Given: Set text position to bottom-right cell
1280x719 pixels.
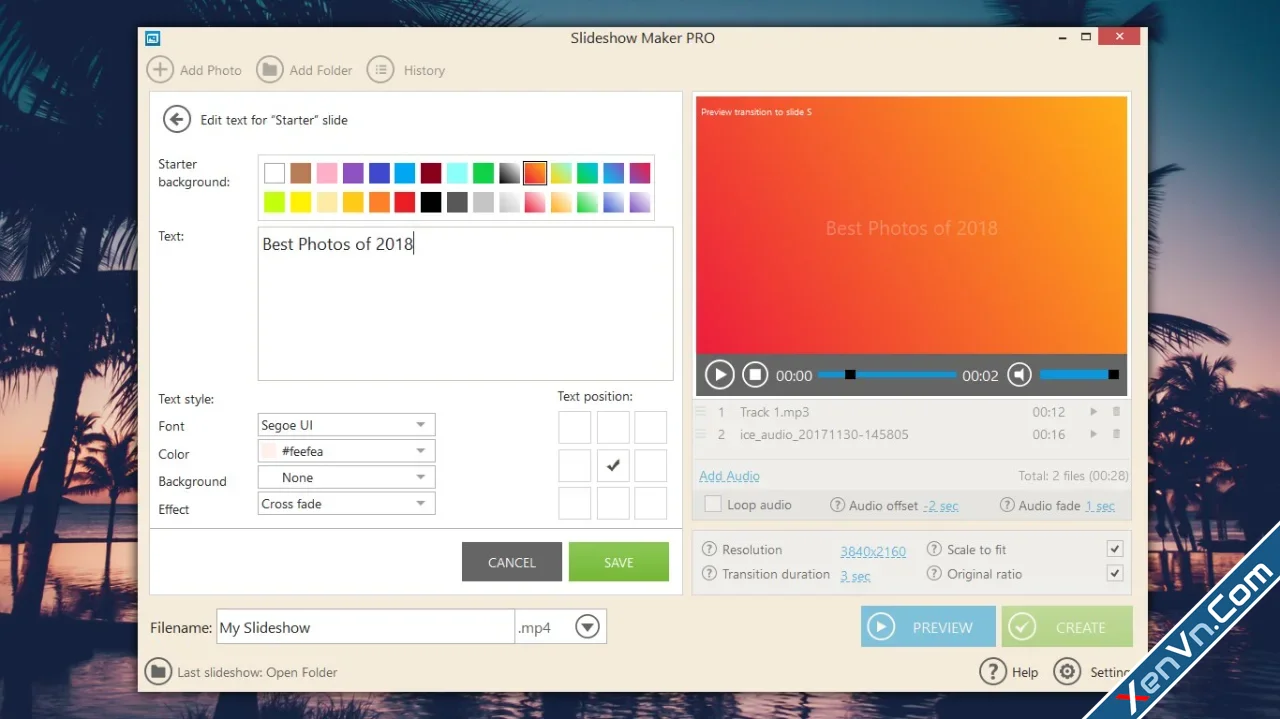Looking at the screenshot, I should tap(651, 503).
